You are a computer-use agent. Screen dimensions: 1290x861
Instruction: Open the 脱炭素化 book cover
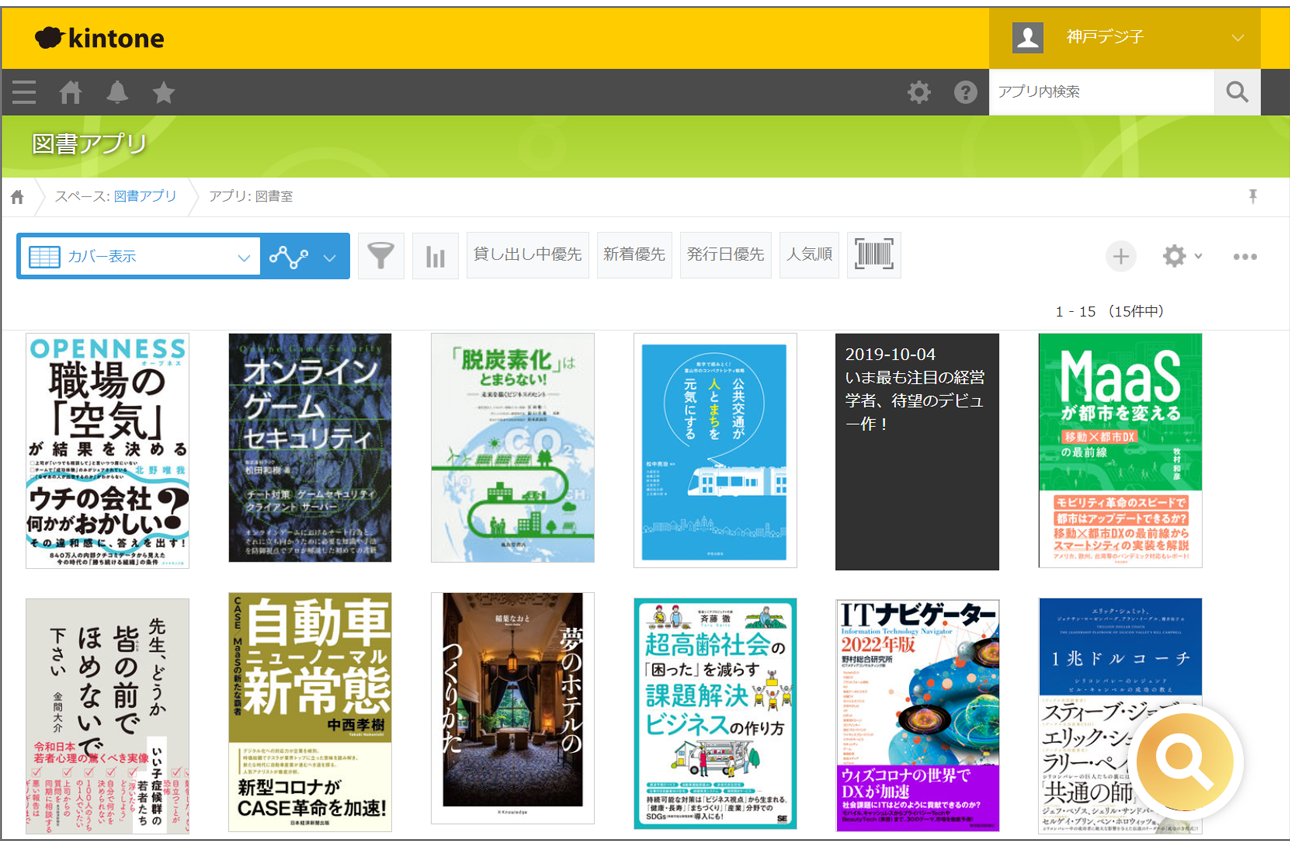pos(513,448)
